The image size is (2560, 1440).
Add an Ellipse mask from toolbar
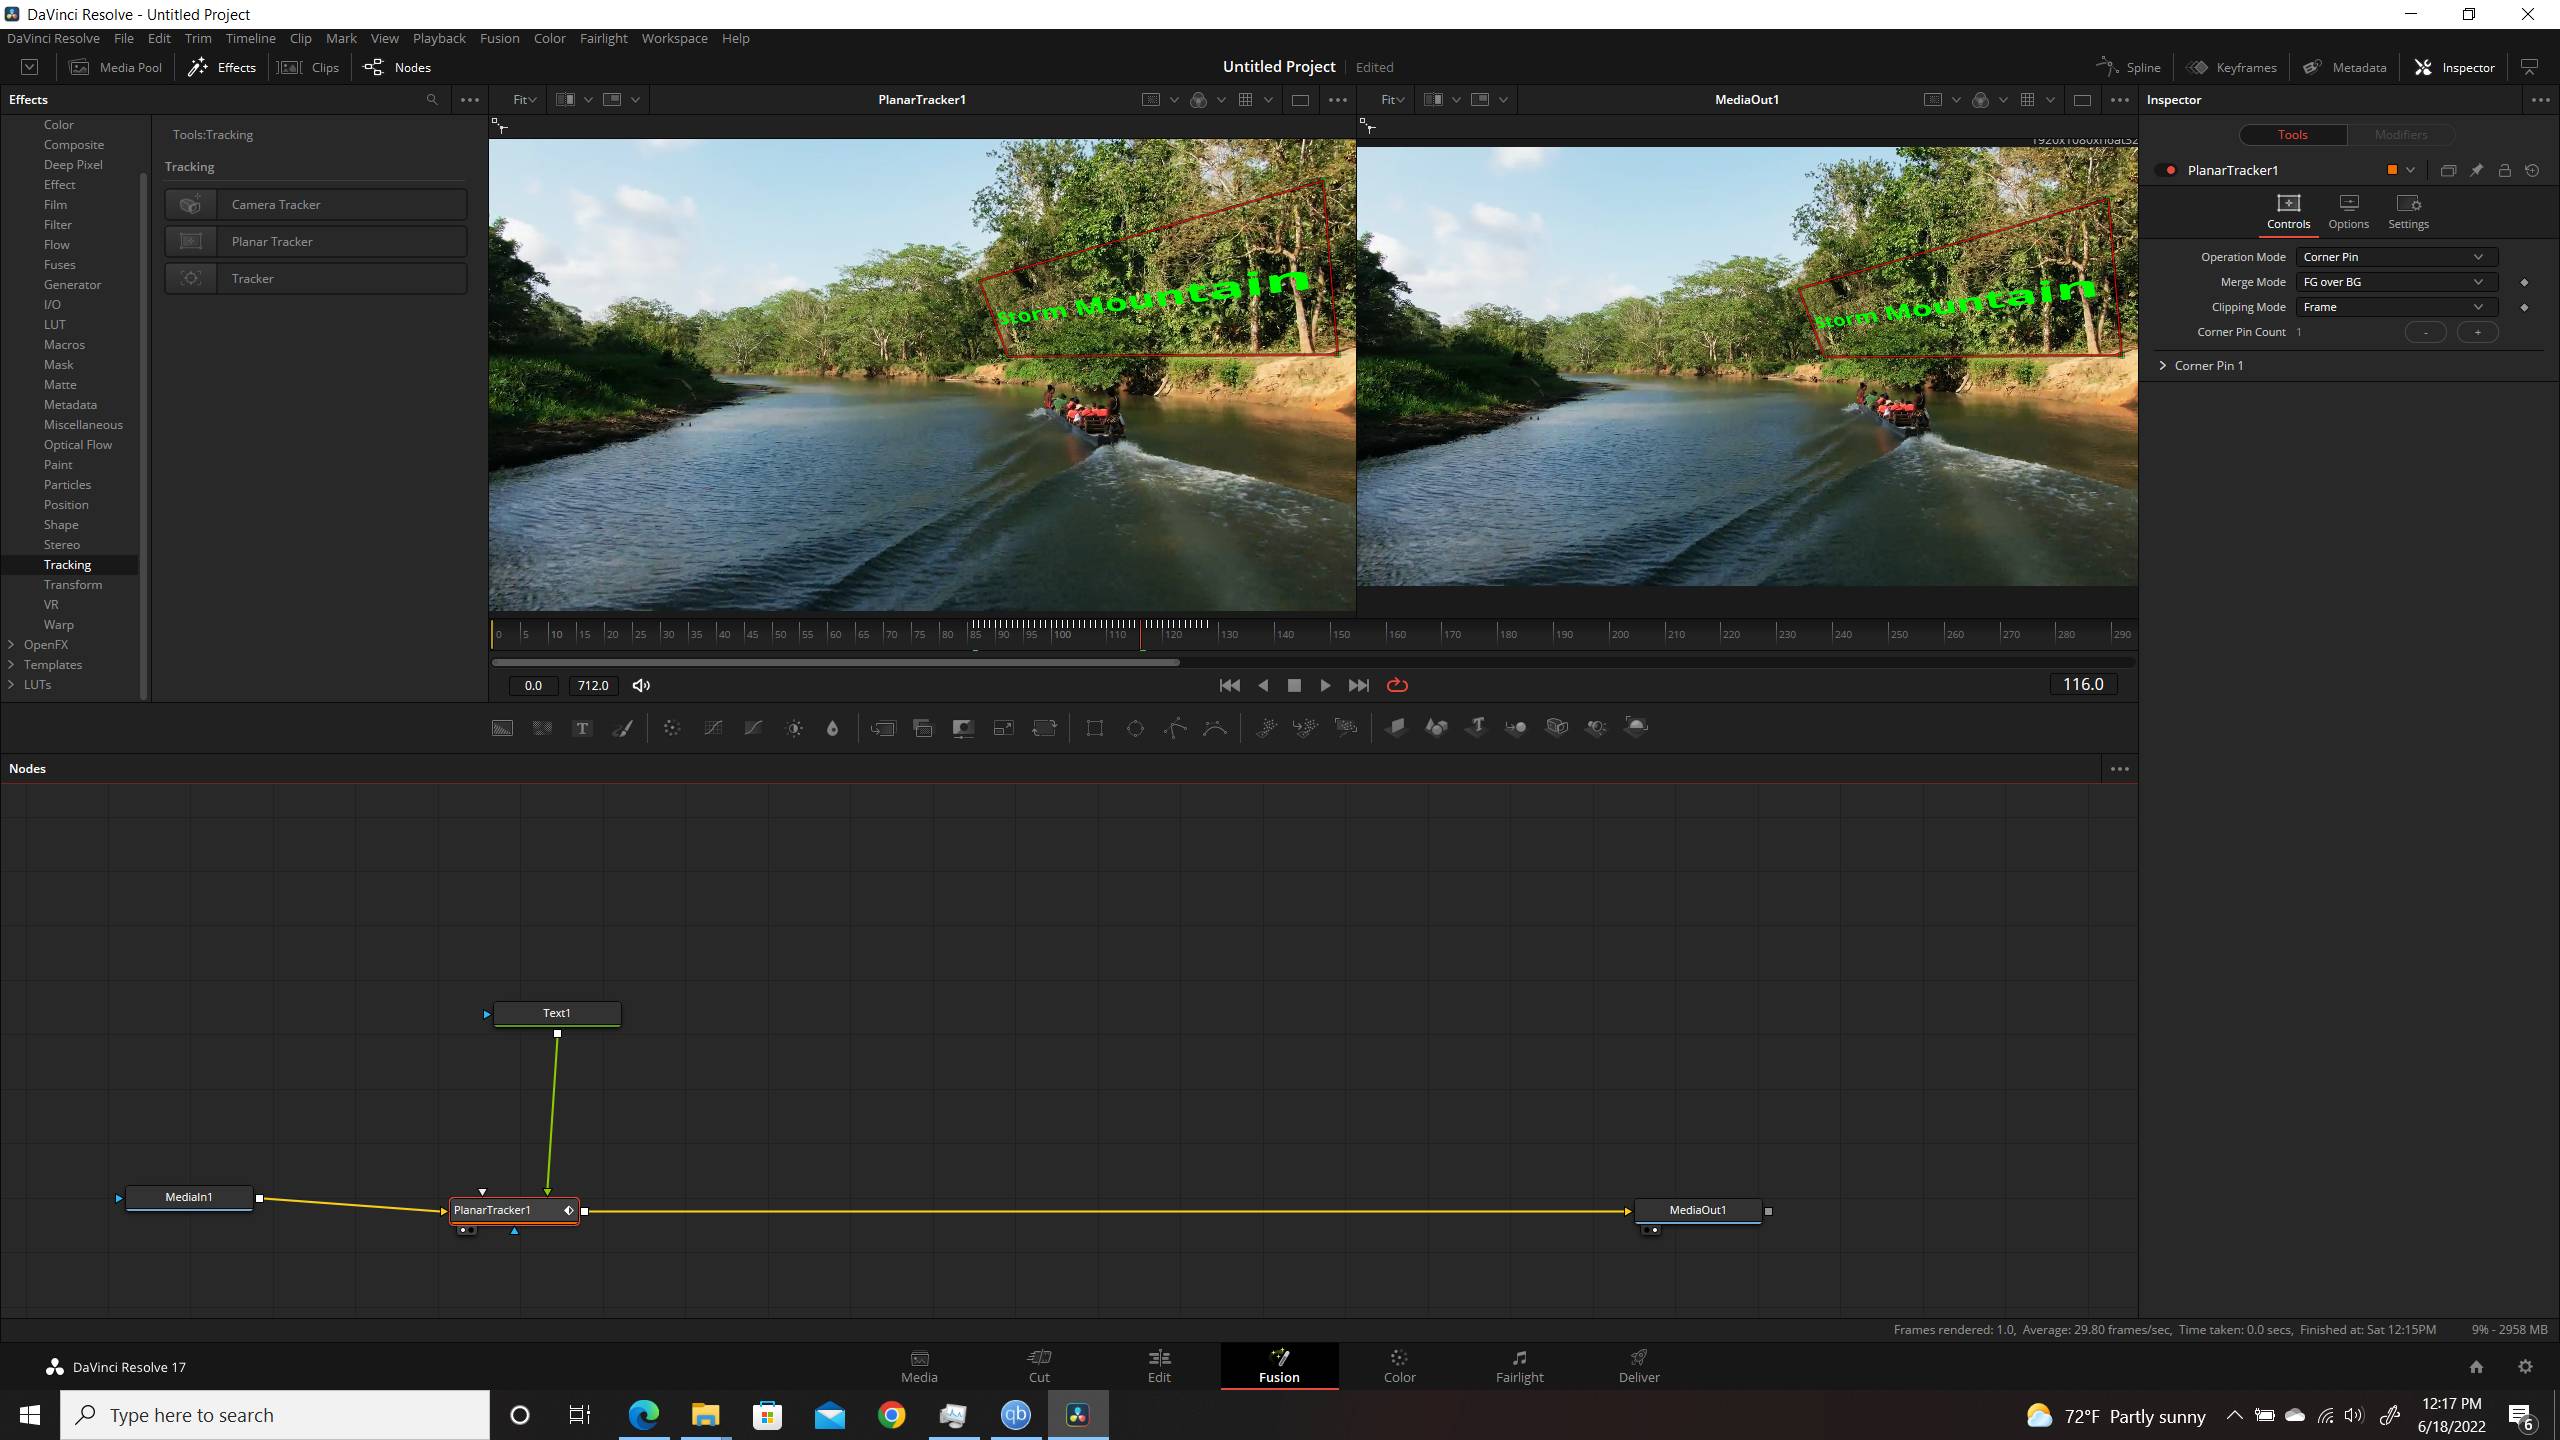point(1135,728)
